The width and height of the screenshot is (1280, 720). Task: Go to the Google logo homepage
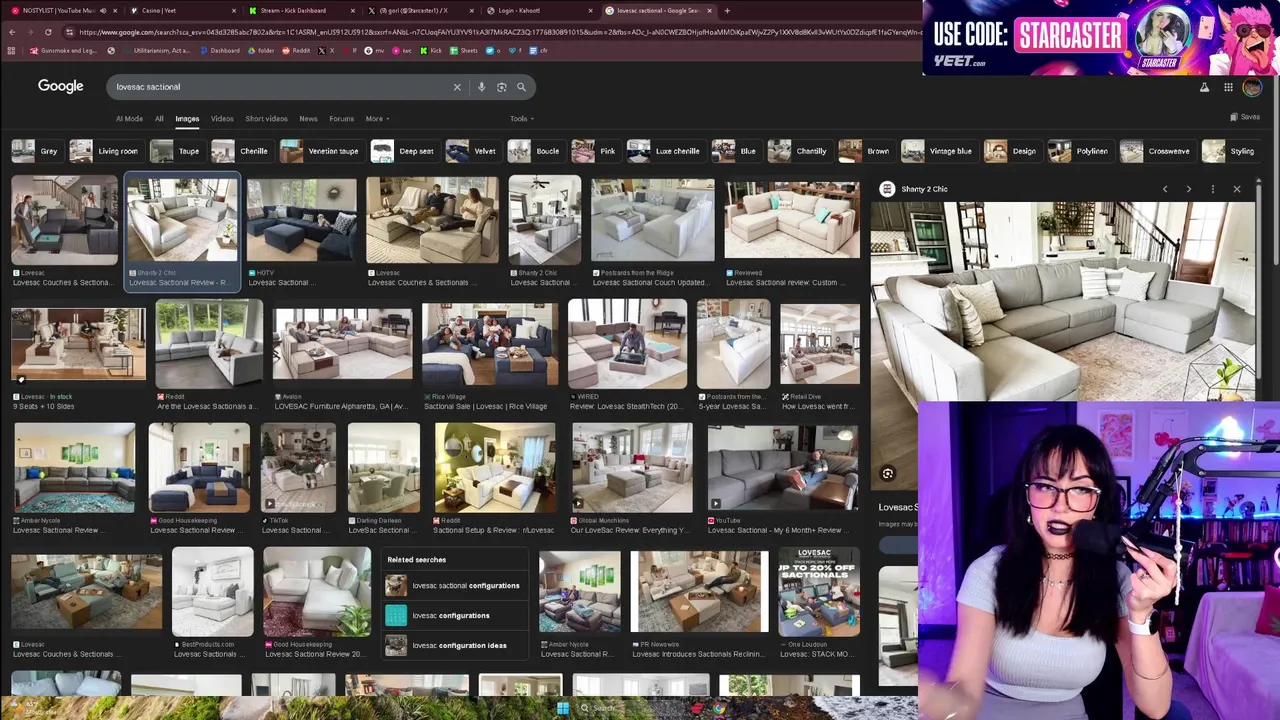point(61,86)
